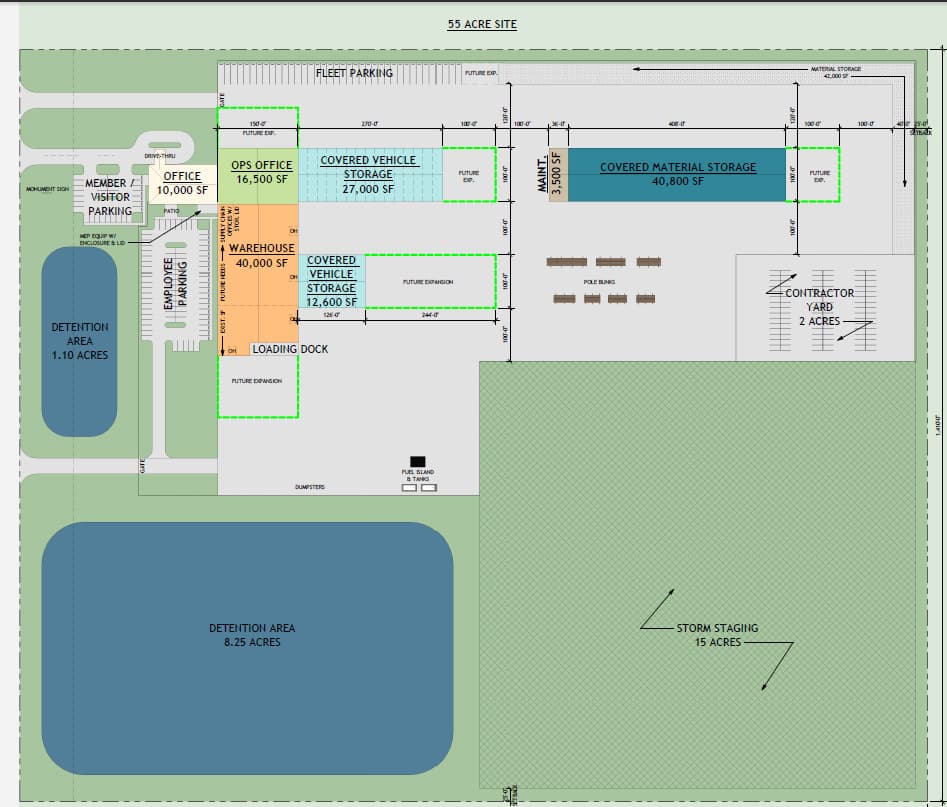Select the 126'-0" dimension label
Viewport: 947px width, 807px height.
(332, 315)
